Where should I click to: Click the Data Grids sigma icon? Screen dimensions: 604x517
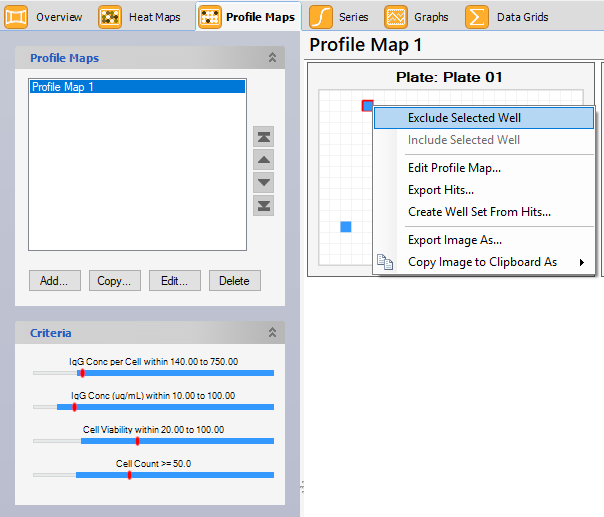coord(476,17)
